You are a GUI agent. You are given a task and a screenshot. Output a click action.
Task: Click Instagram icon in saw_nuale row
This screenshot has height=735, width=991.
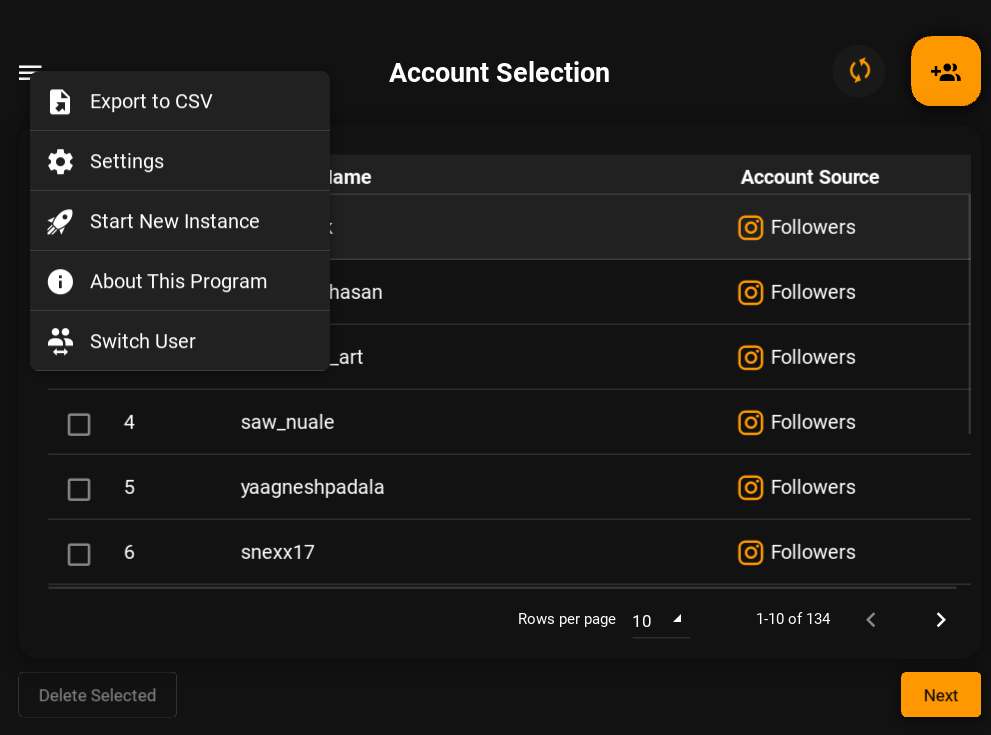(x=750, y=423)
